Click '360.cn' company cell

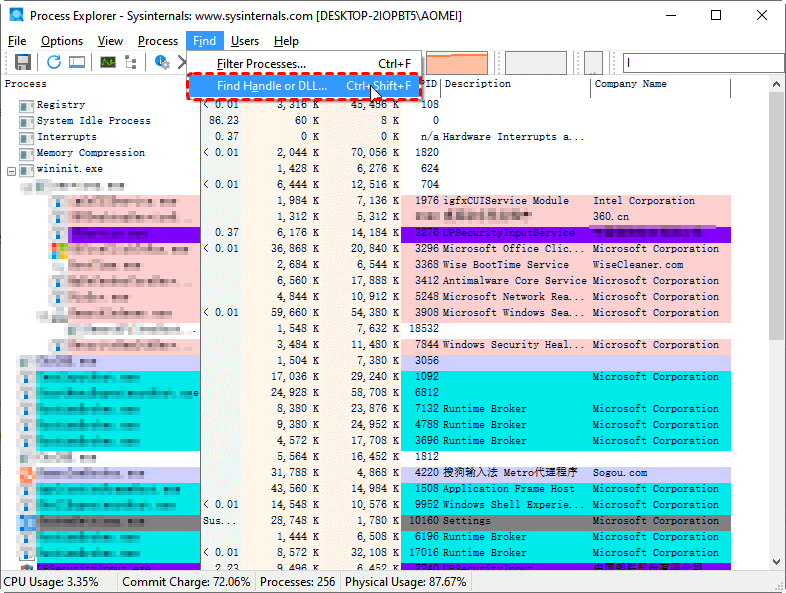coord(611,217)
